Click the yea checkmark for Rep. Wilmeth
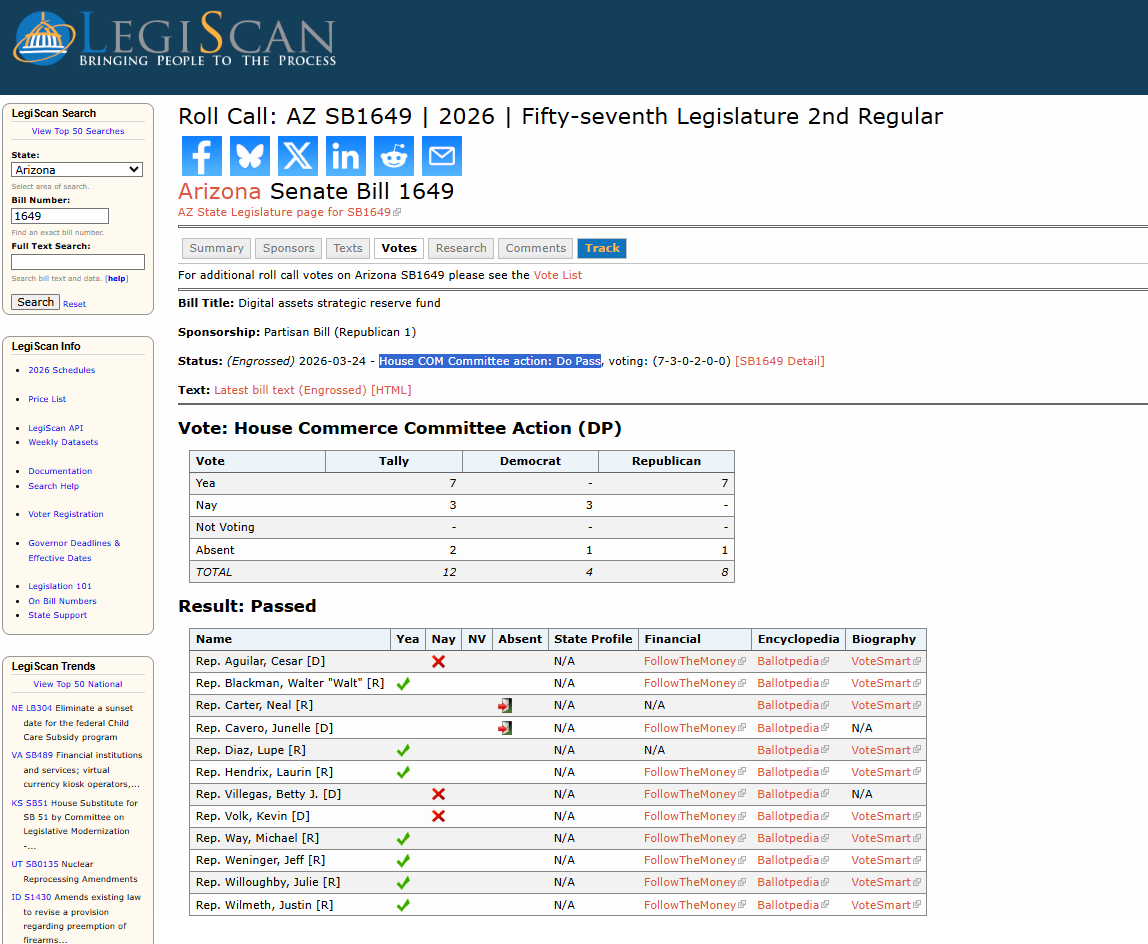Image resolution: width=1148 pixels, height=944 pixels. (x=403, y=905)
